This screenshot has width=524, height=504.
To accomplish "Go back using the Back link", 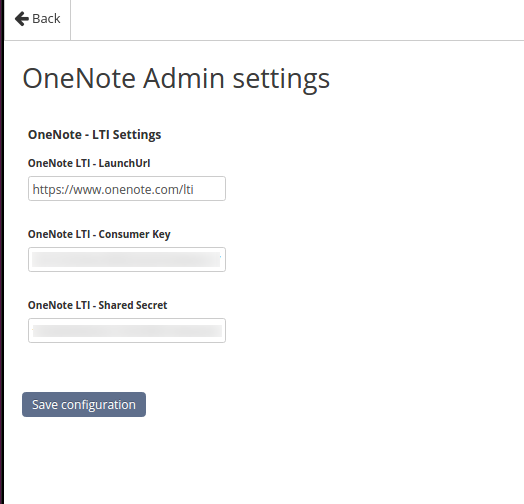I will (37, 19).
